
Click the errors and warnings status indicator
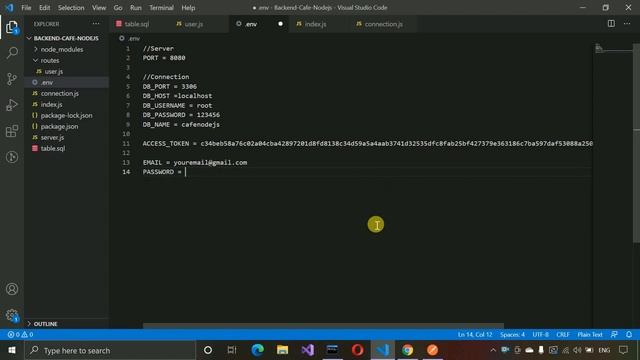tap(20, 334)
